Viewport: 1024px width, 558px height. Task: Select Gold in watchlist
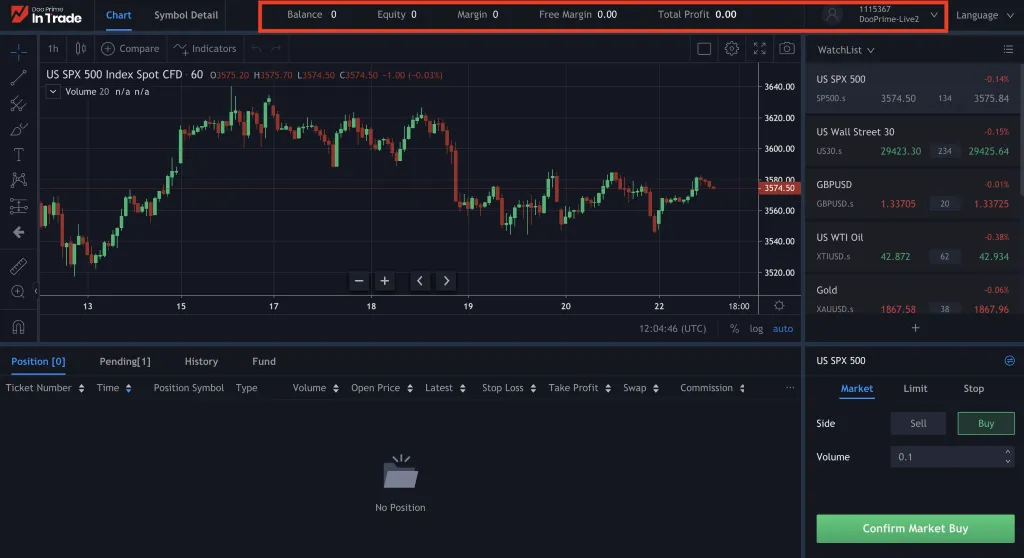tap(912, 299)
